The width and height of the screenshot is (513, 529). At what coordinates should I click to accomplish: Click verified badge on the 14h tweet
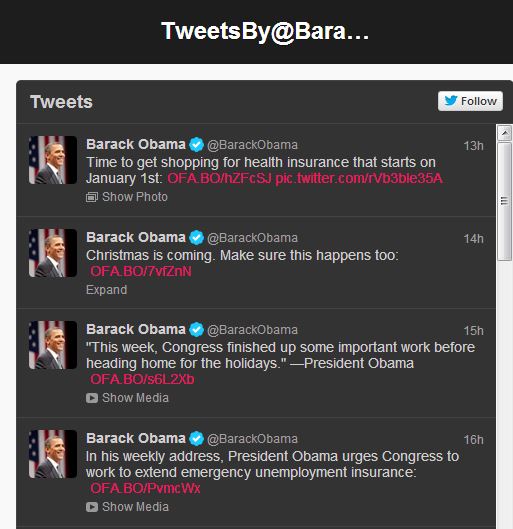(x=196, y=238)
